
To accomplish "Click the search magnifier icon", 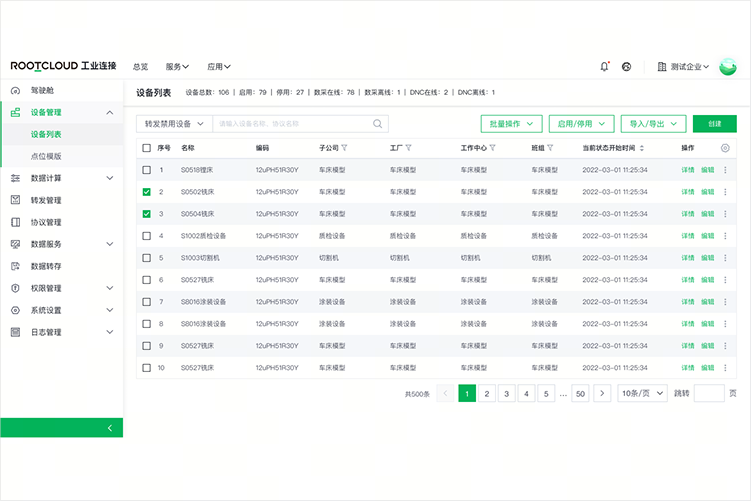I will click(x=379, y=124).
